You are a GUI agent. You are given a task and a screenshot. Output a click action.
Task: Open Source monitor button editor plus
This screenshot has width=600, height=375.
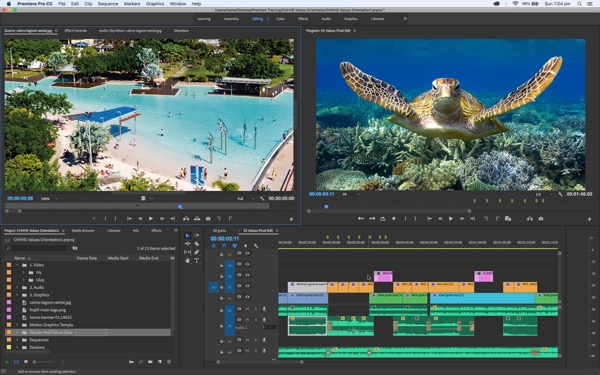291,219
